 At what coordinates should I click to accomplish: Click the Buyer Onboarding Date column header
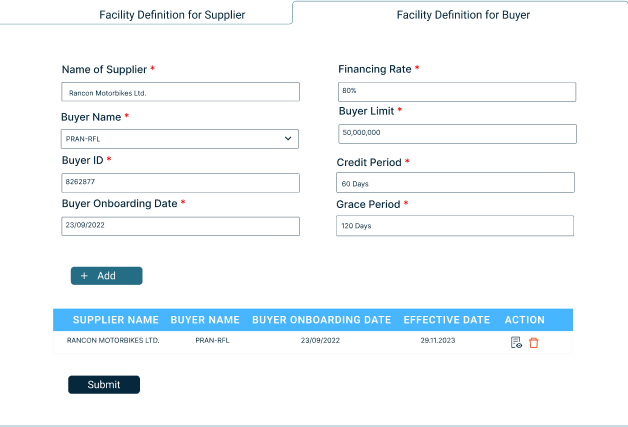pyautogui.click(x=322, y=320)
